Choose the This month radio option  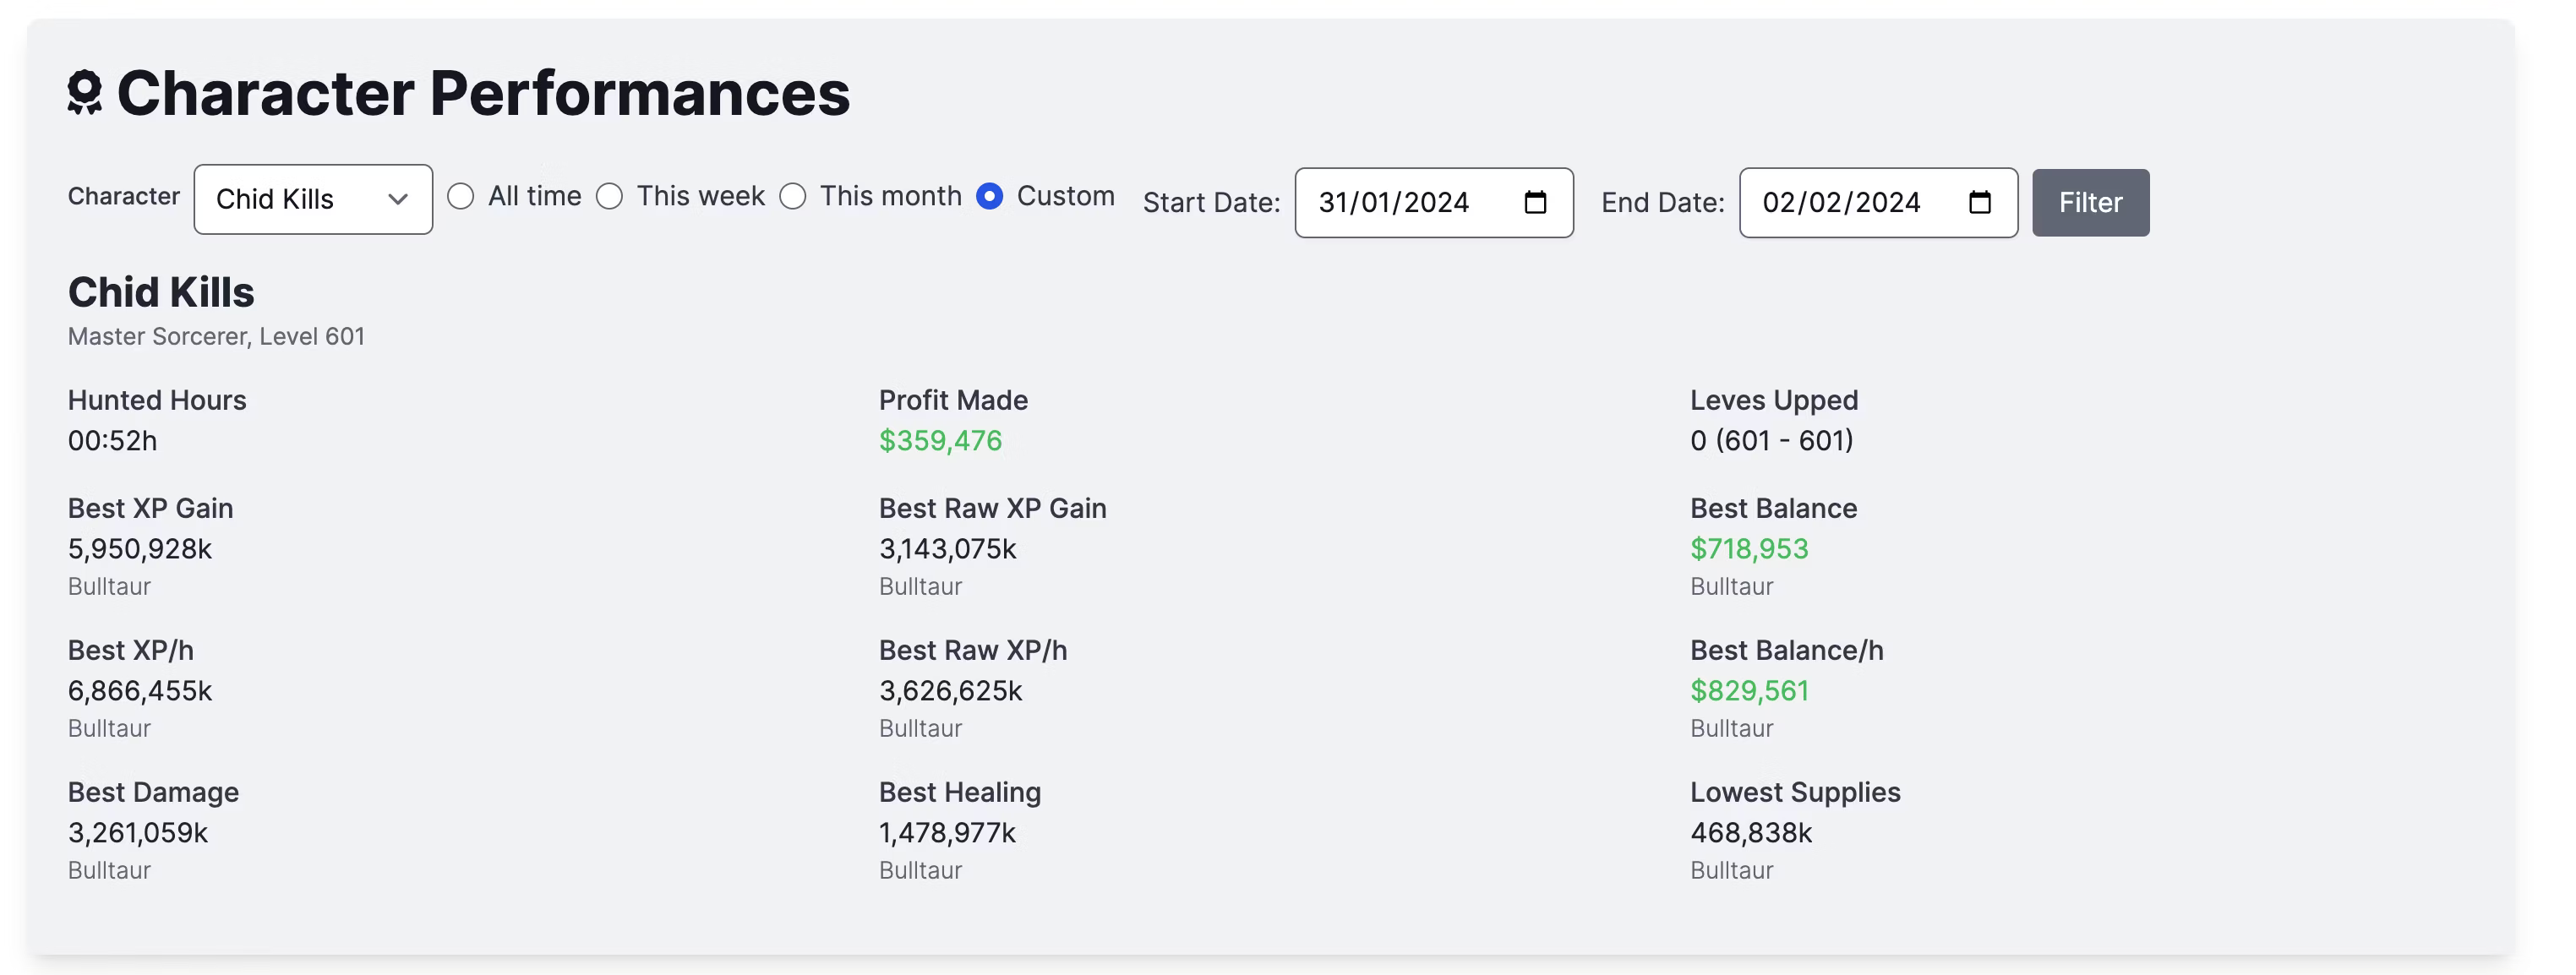point(793,196)
